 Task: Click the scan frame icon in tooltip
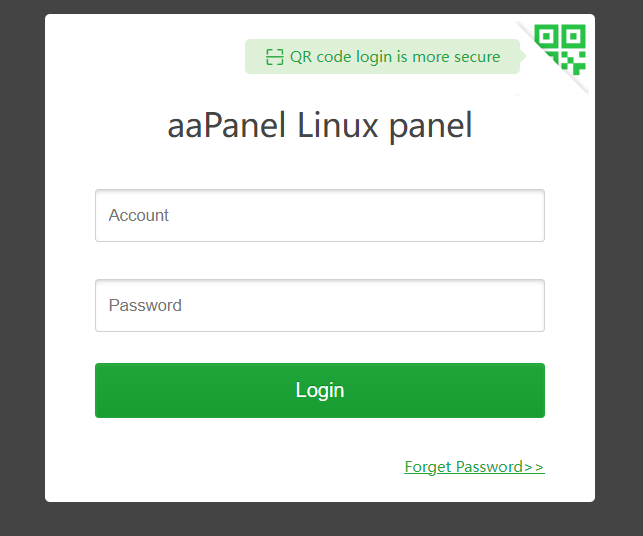275,57
